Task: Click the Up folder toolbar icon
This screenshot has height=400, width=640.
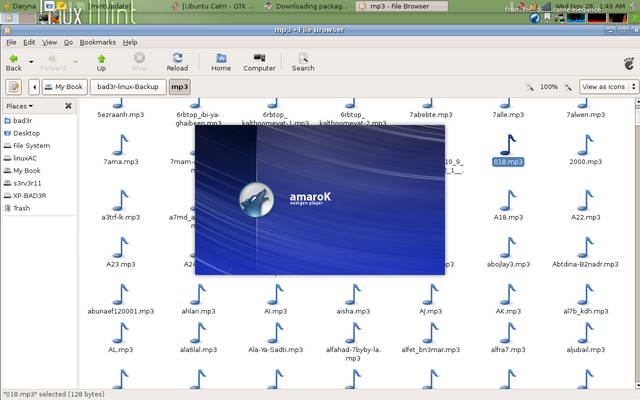Action: [101, 62]
